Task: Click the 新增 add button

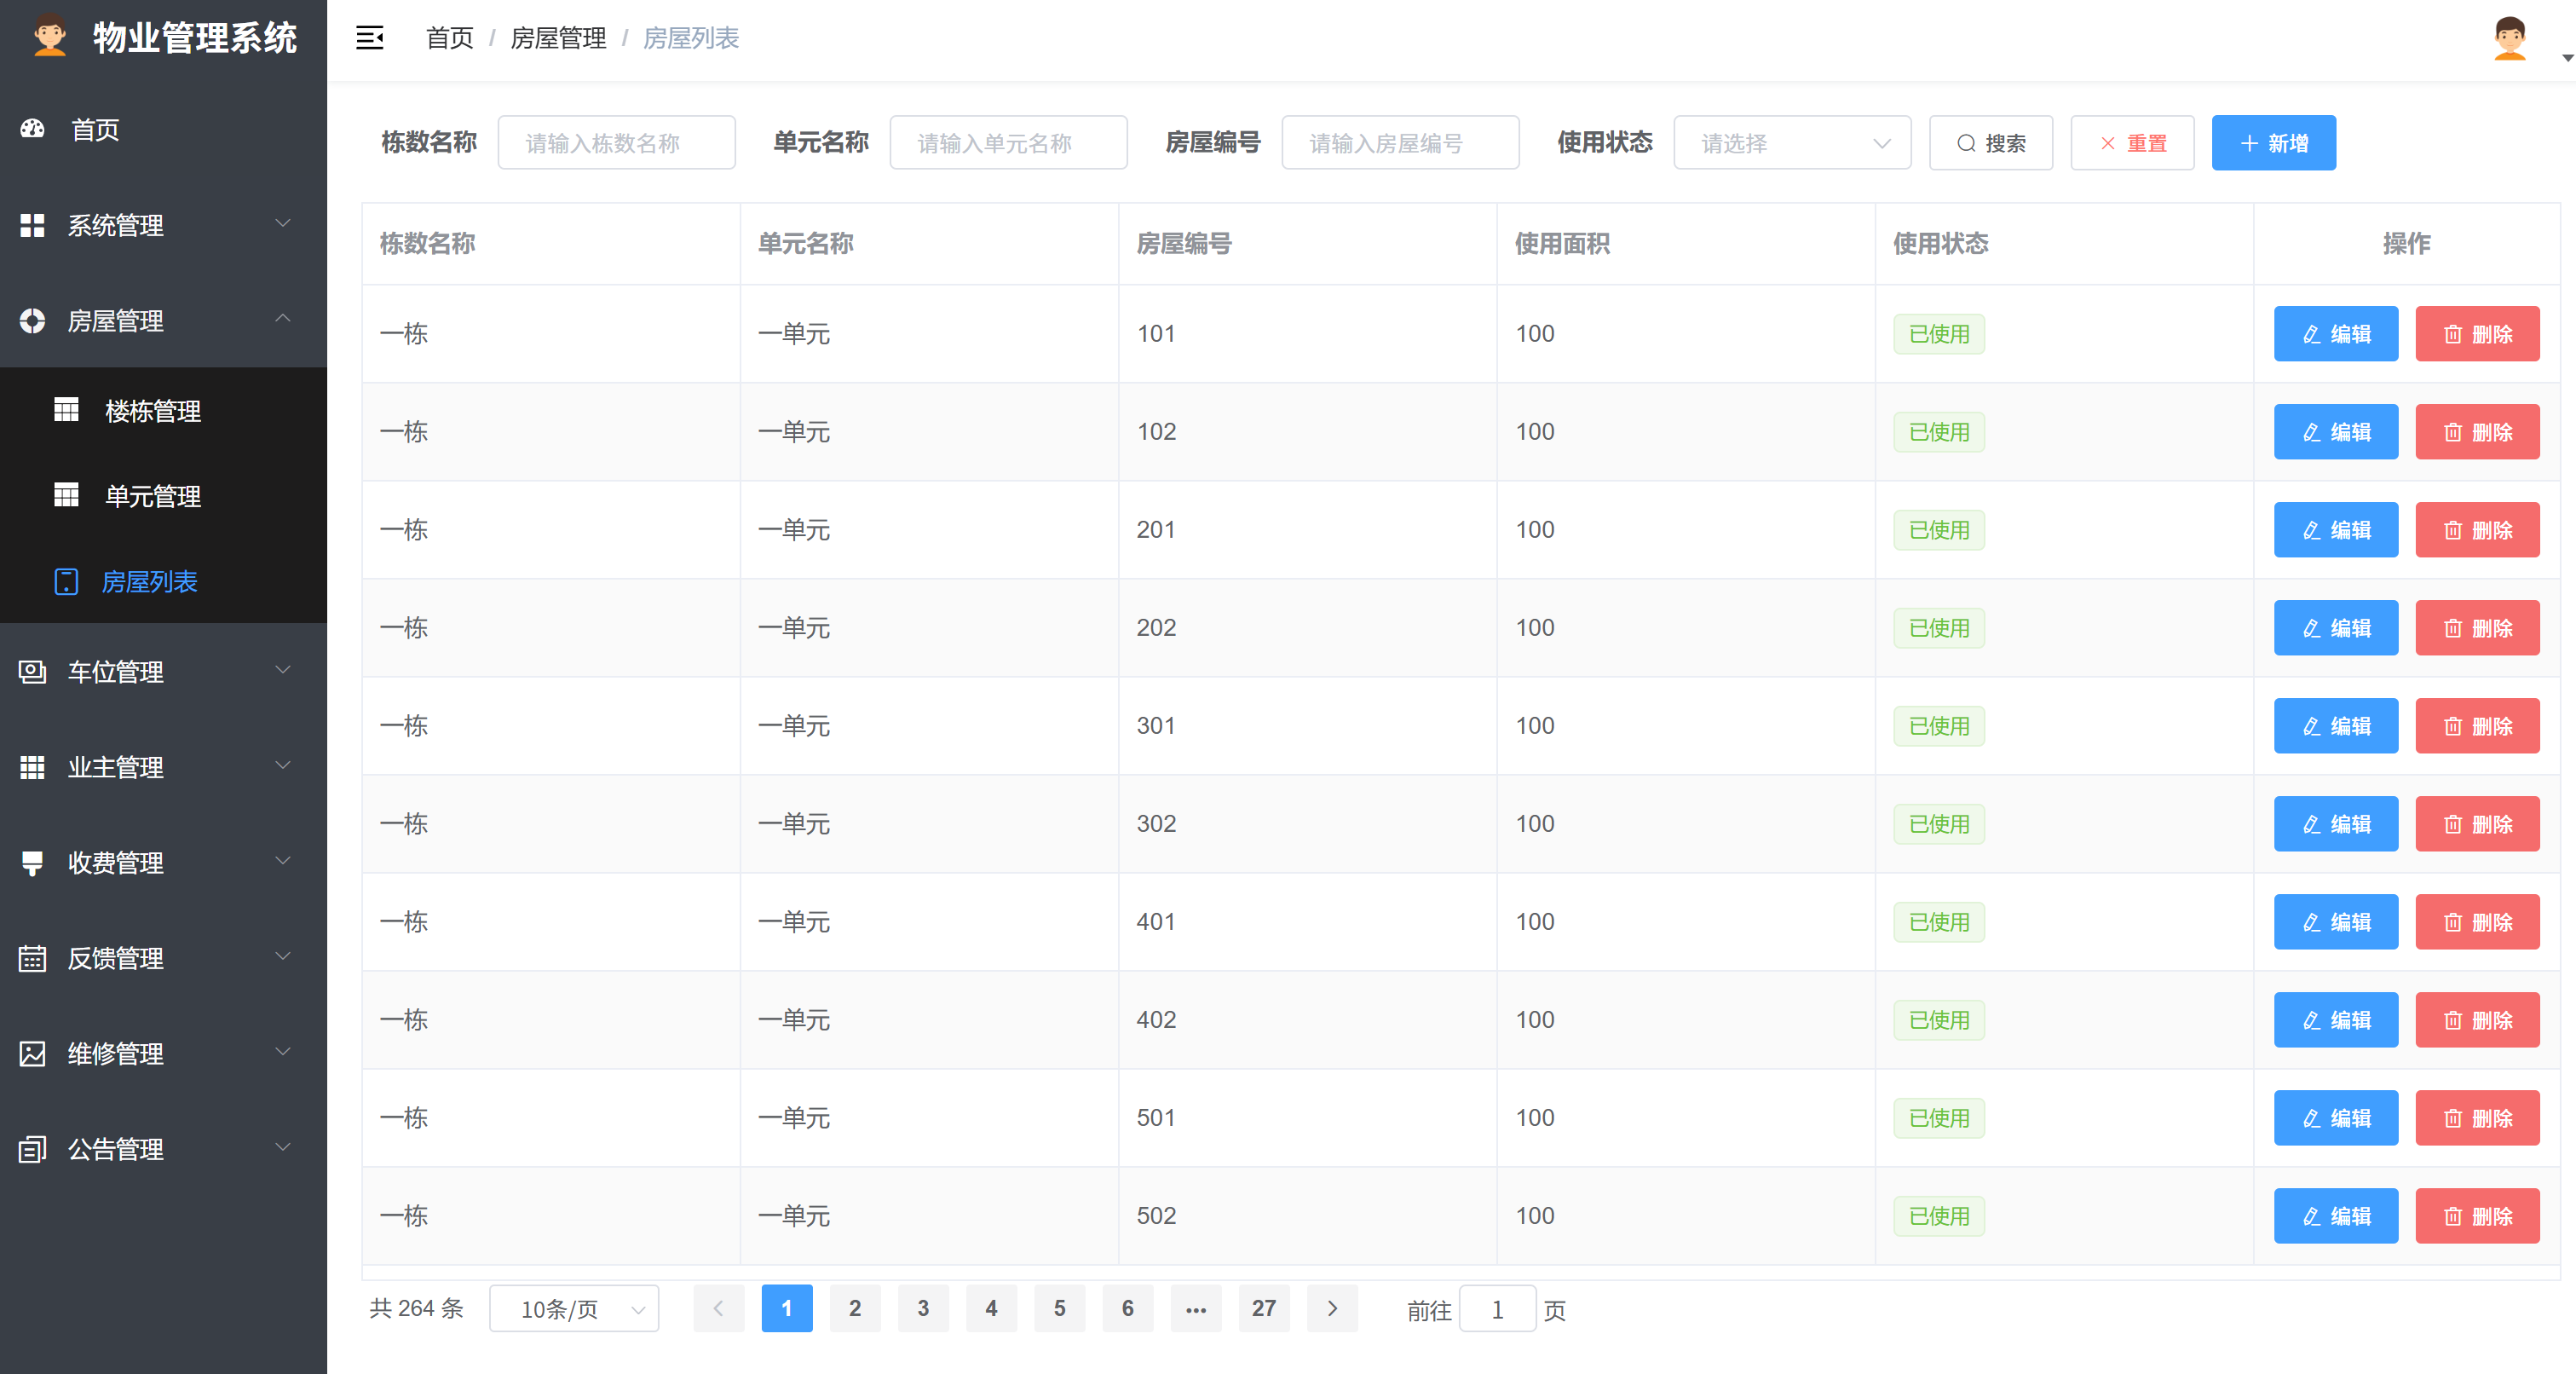Action: pos(2273,143)
